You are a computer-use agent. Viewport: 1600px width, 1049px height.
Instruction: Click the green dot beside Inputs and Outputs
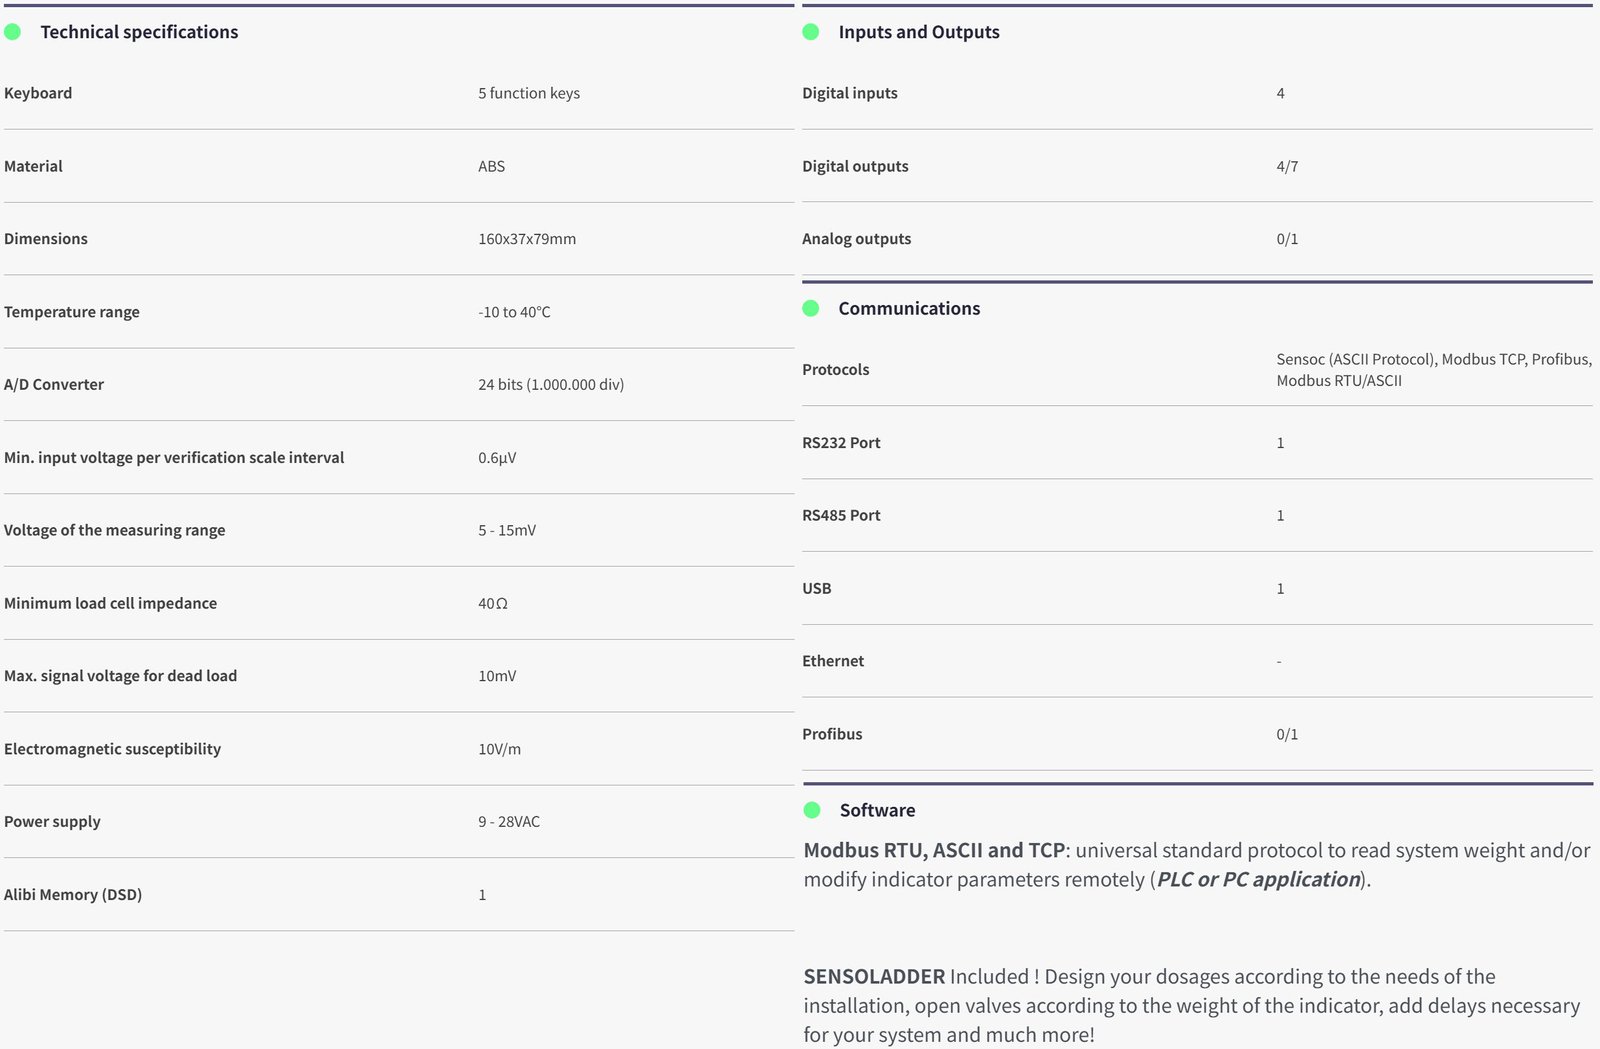[811, 32]
